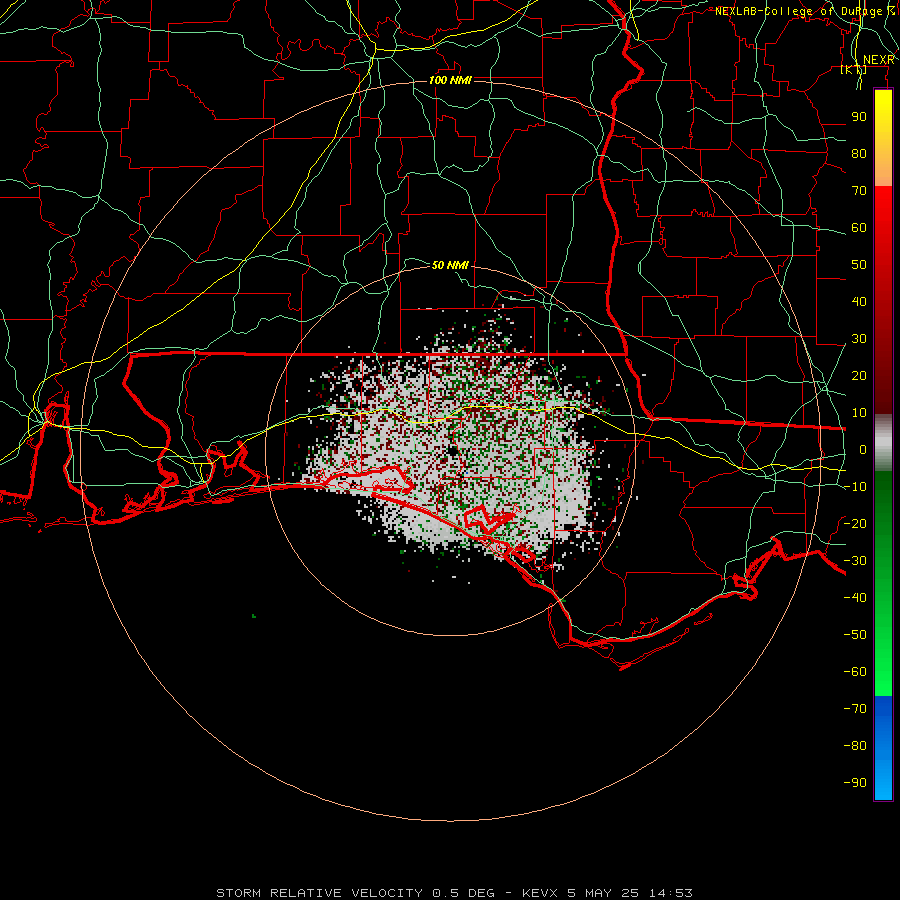This screenshot has width=900, height=900.
Task: Click the 10 value on the velocity scale
Action: tap(859, 413)
